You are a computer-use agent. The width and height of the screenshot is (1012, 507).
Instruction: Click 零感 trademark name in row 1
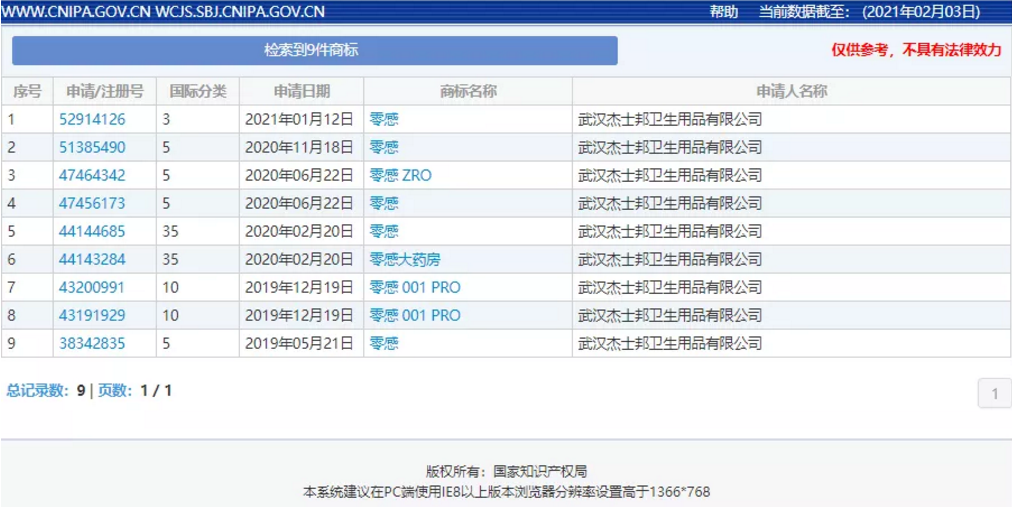[384, 119]
